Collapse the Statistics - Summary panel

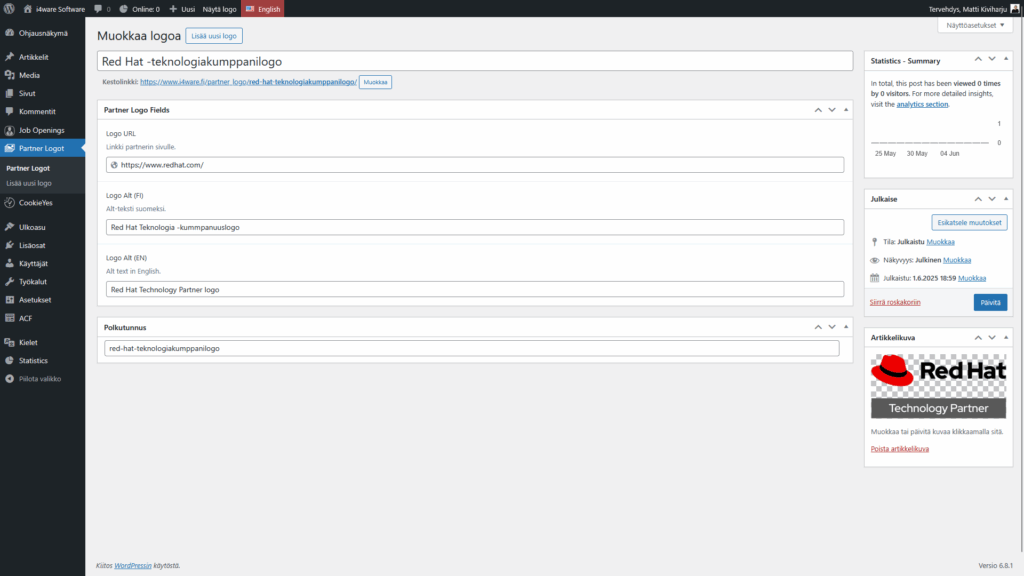[1006, 59]
